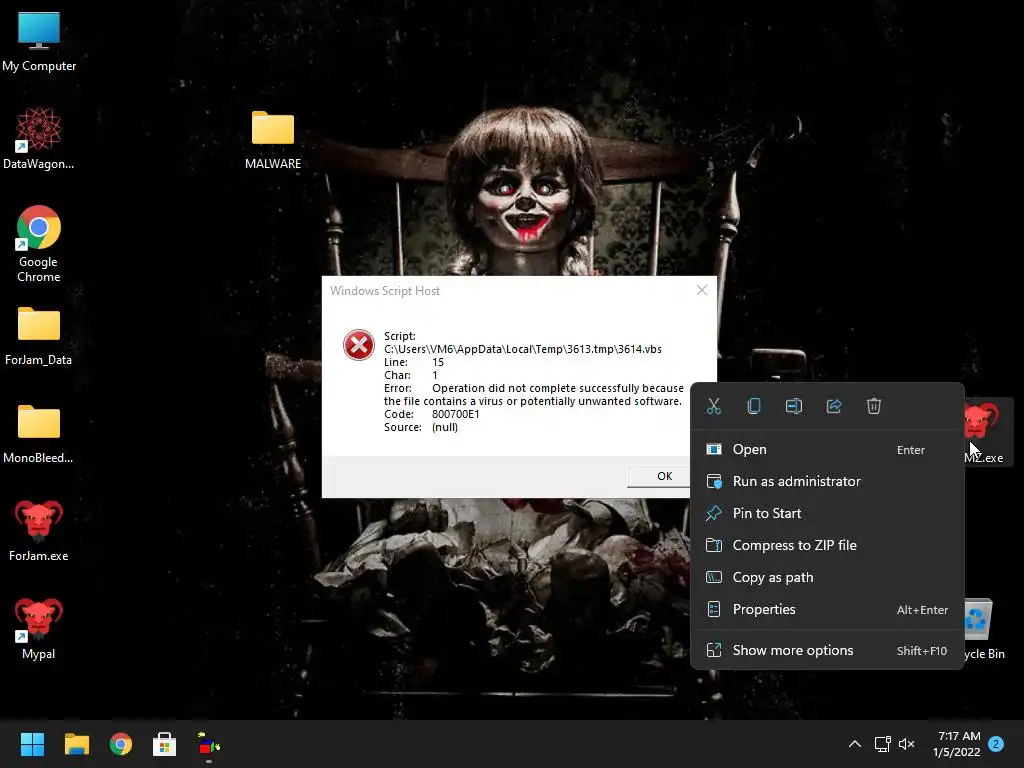
Task: Choose Open from the context menu
Action: (x=827, y=449)
